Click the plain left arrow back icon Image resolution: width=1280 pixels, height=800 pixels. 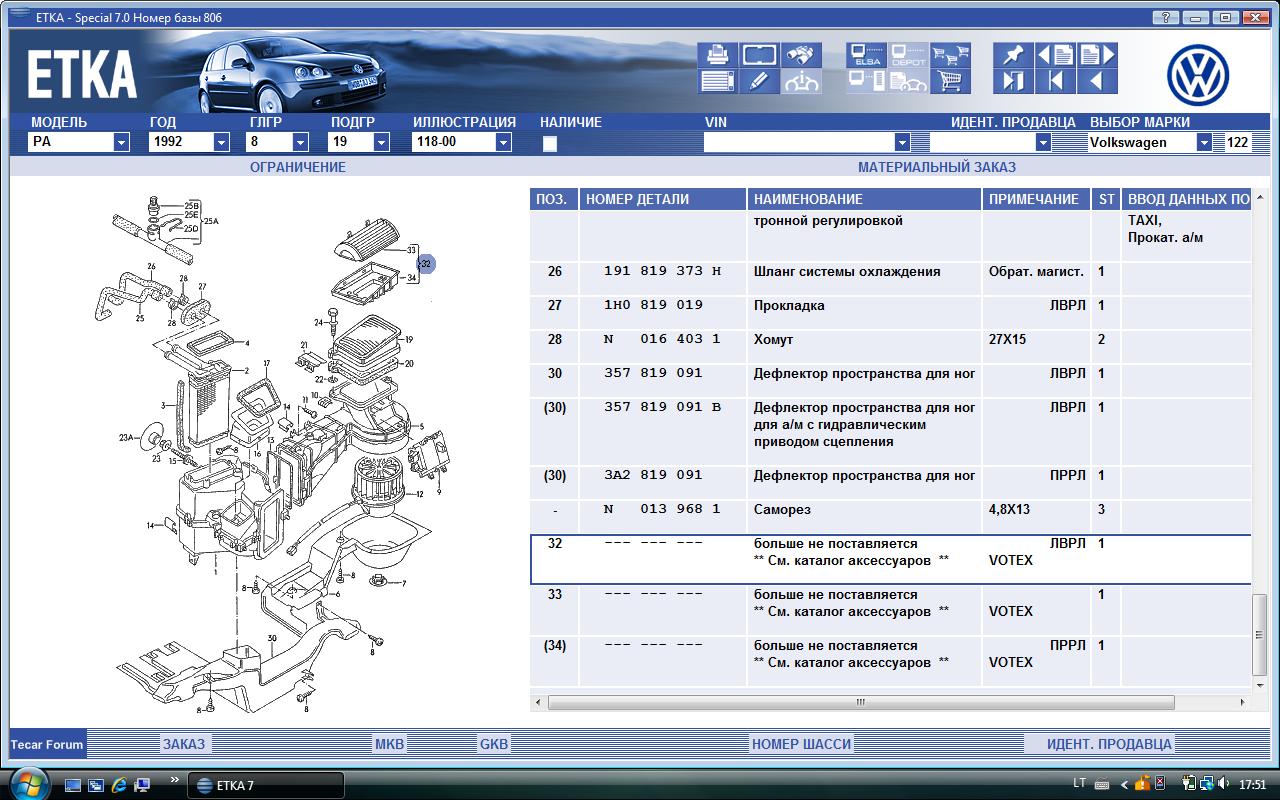tap(1098, 82)
